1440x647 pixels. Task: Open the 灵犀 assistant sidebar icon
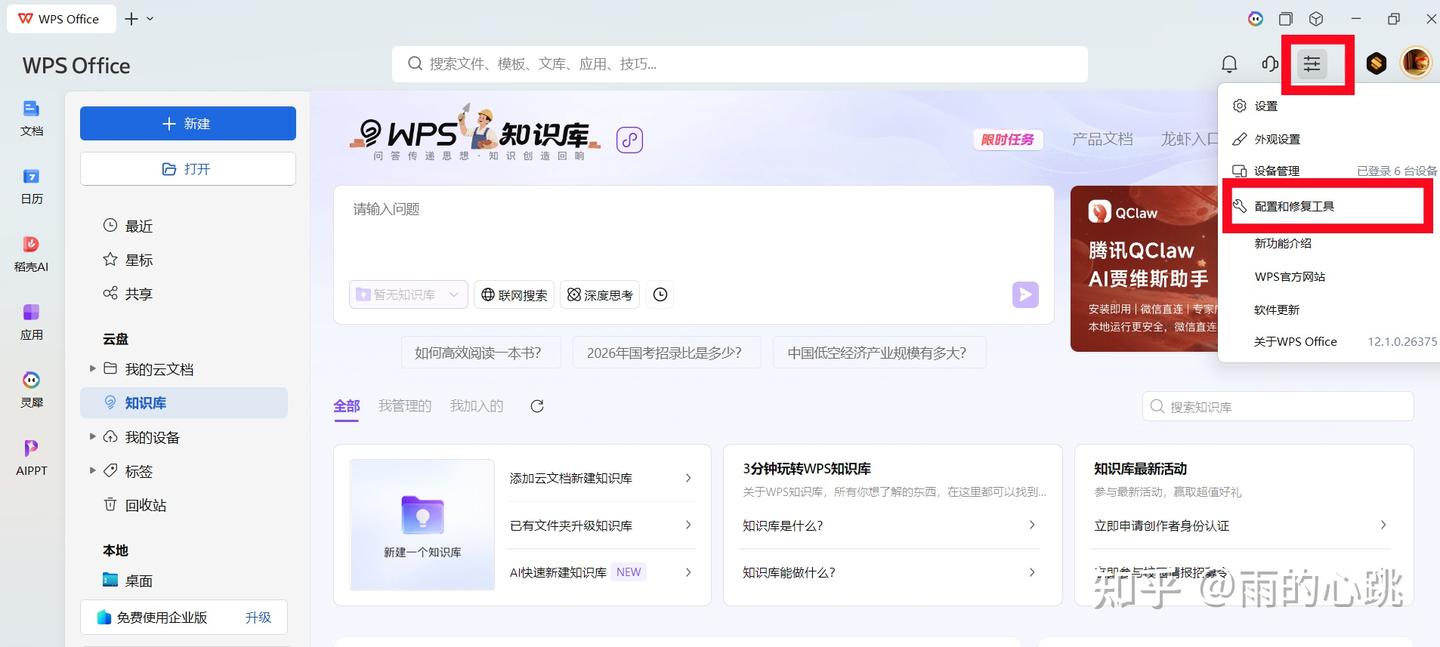[32, 390]
